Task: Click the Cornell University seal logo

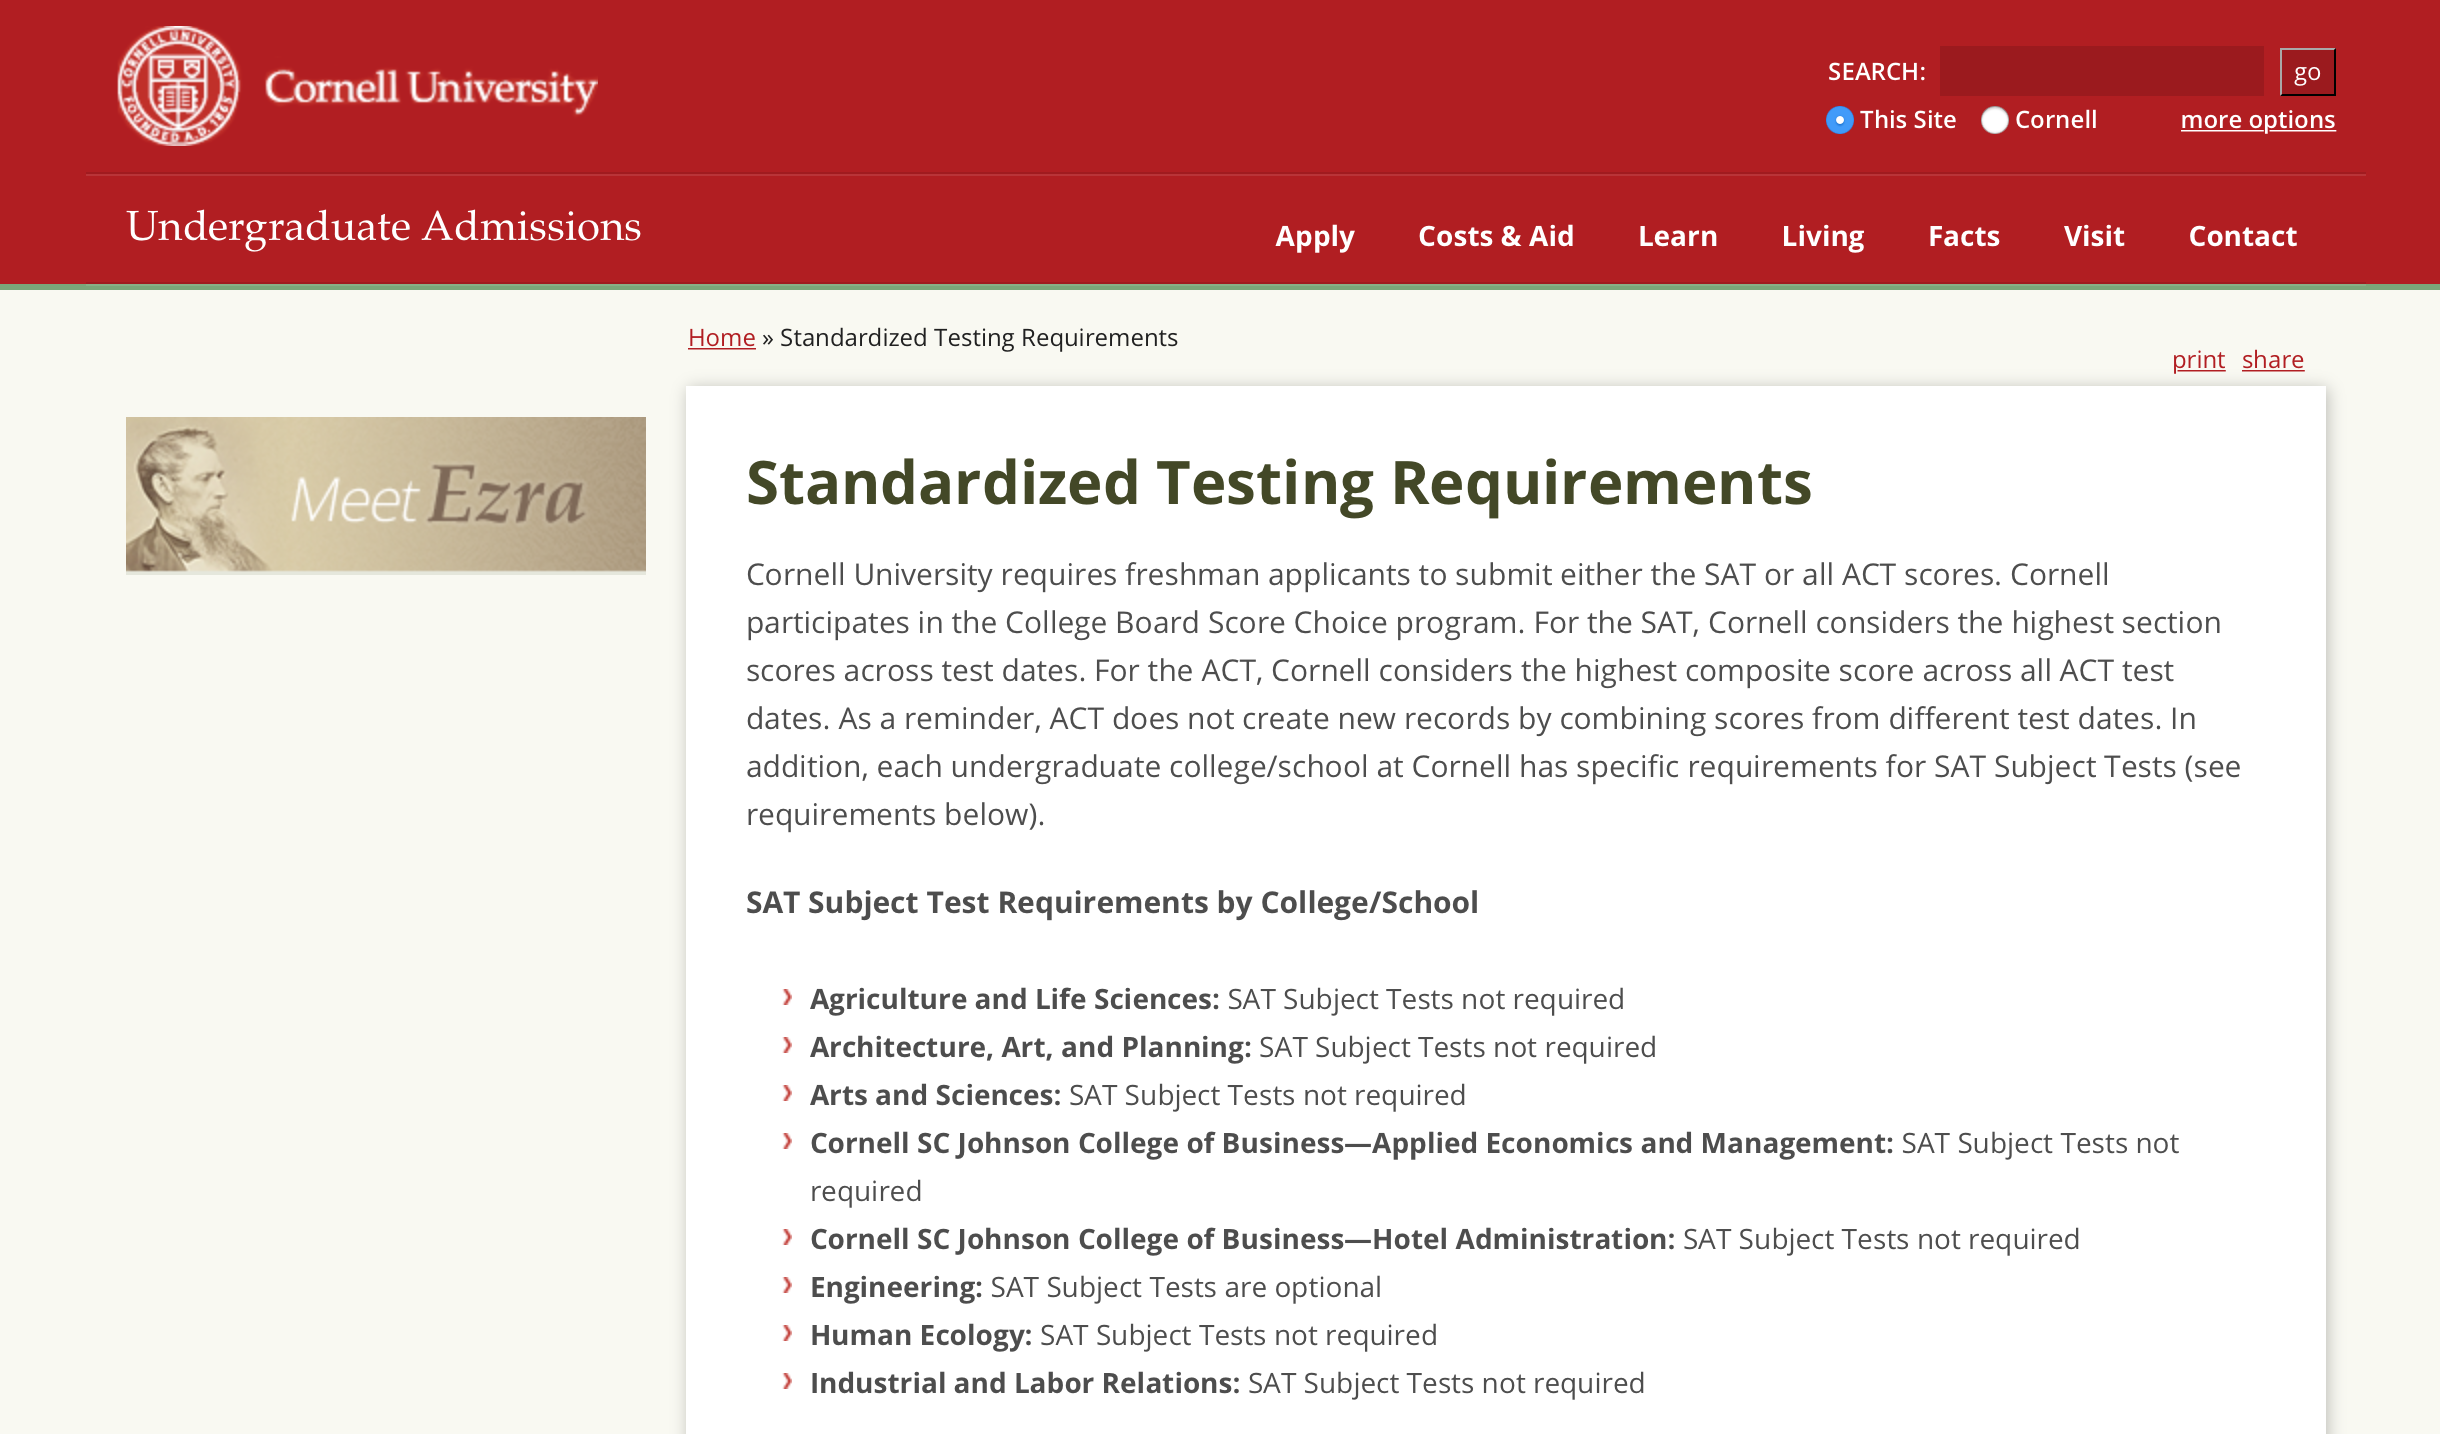Action: coord(178,86)
